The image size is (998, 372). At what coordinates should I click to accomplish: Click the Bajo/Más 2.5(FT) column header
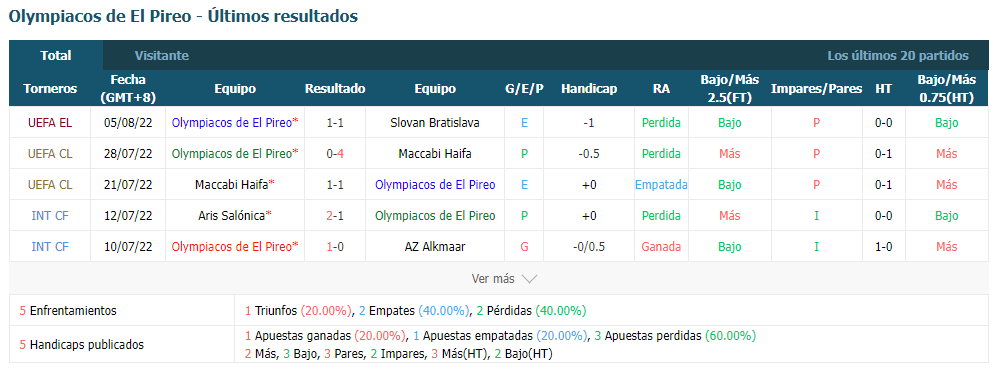pos(729,89)
